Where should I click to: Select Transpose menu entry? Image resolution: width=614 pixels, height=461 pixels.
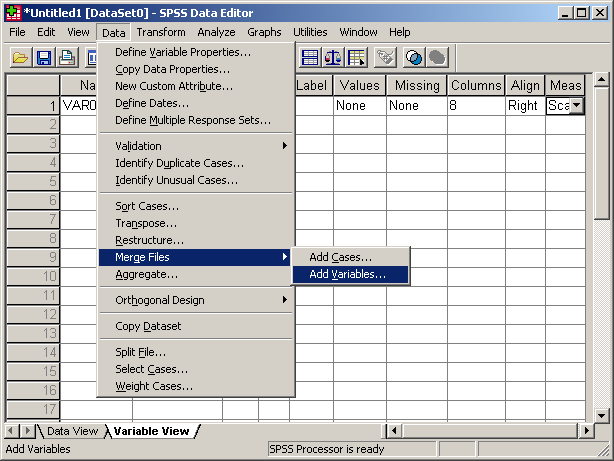tap(195, 223)
